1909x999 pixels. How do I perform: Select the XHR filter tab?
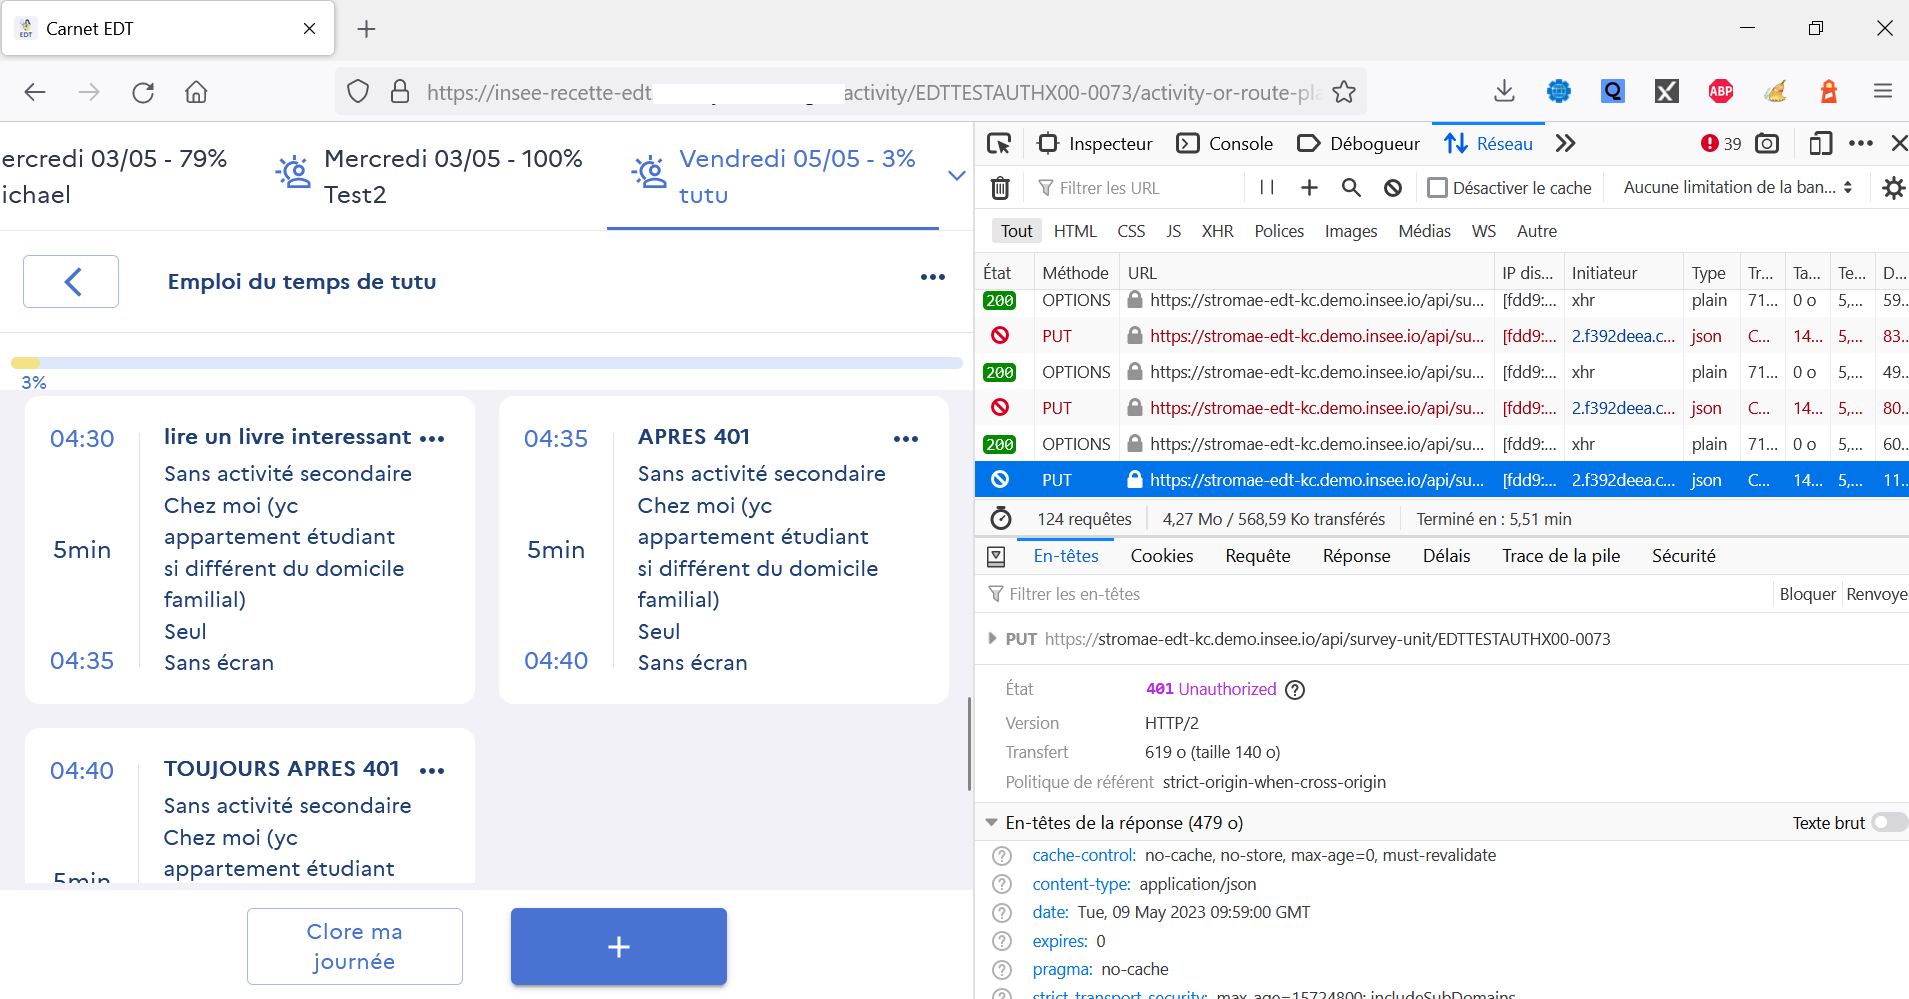[1217, 231]
